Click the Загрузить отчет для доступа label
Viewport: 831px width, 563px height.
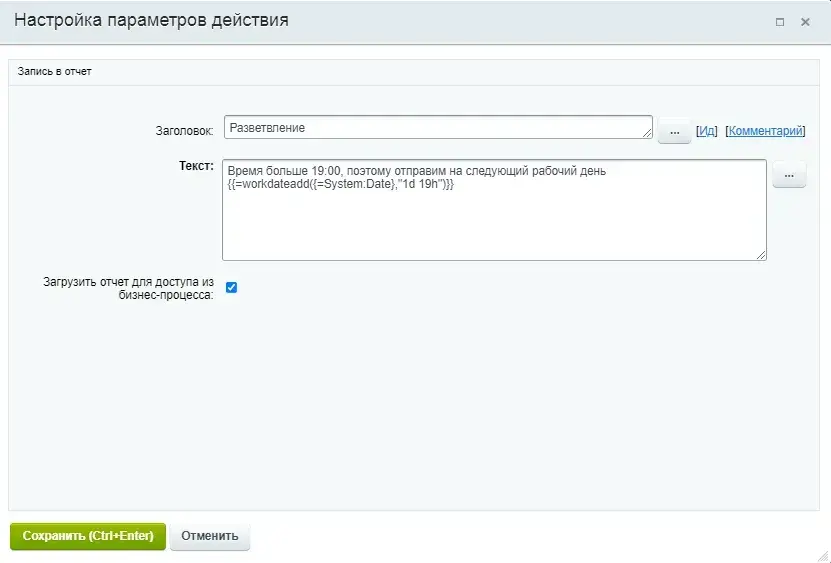pos(128,288)
